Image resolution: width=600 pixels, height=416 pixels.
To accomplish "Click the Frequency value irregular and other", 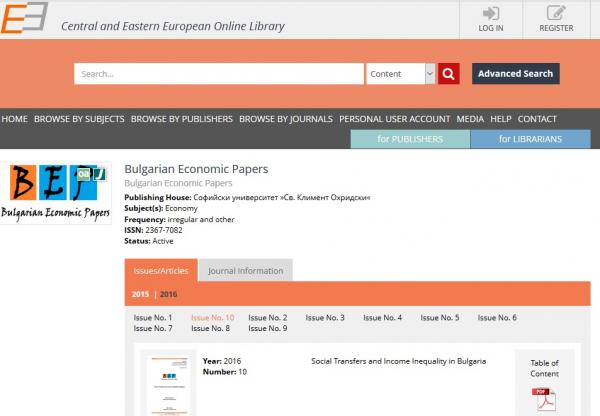I will (x=201, y=219).
